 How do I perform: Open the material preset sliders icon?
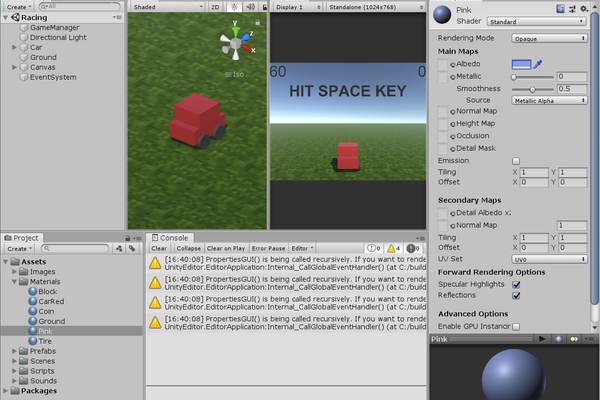click(x=572, y=9)
